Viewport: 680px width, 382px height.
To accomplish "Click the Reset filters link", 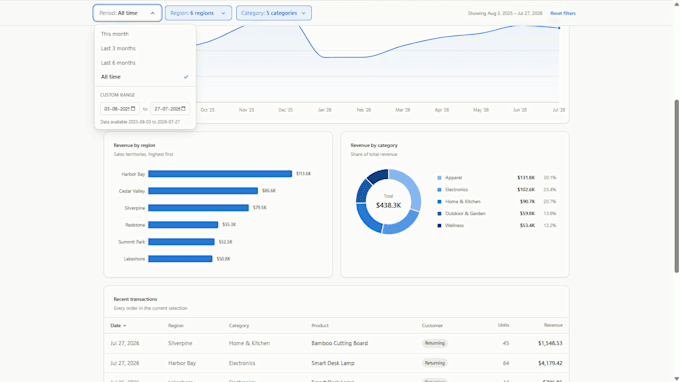I will click(562, 13).
